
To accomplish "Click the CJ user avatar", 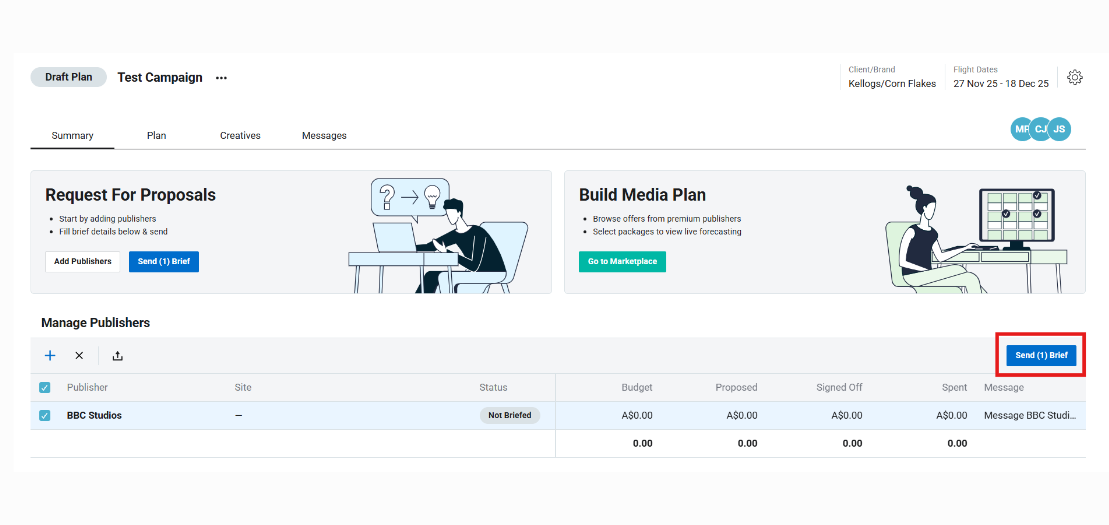I will (x=1040, y=129).
